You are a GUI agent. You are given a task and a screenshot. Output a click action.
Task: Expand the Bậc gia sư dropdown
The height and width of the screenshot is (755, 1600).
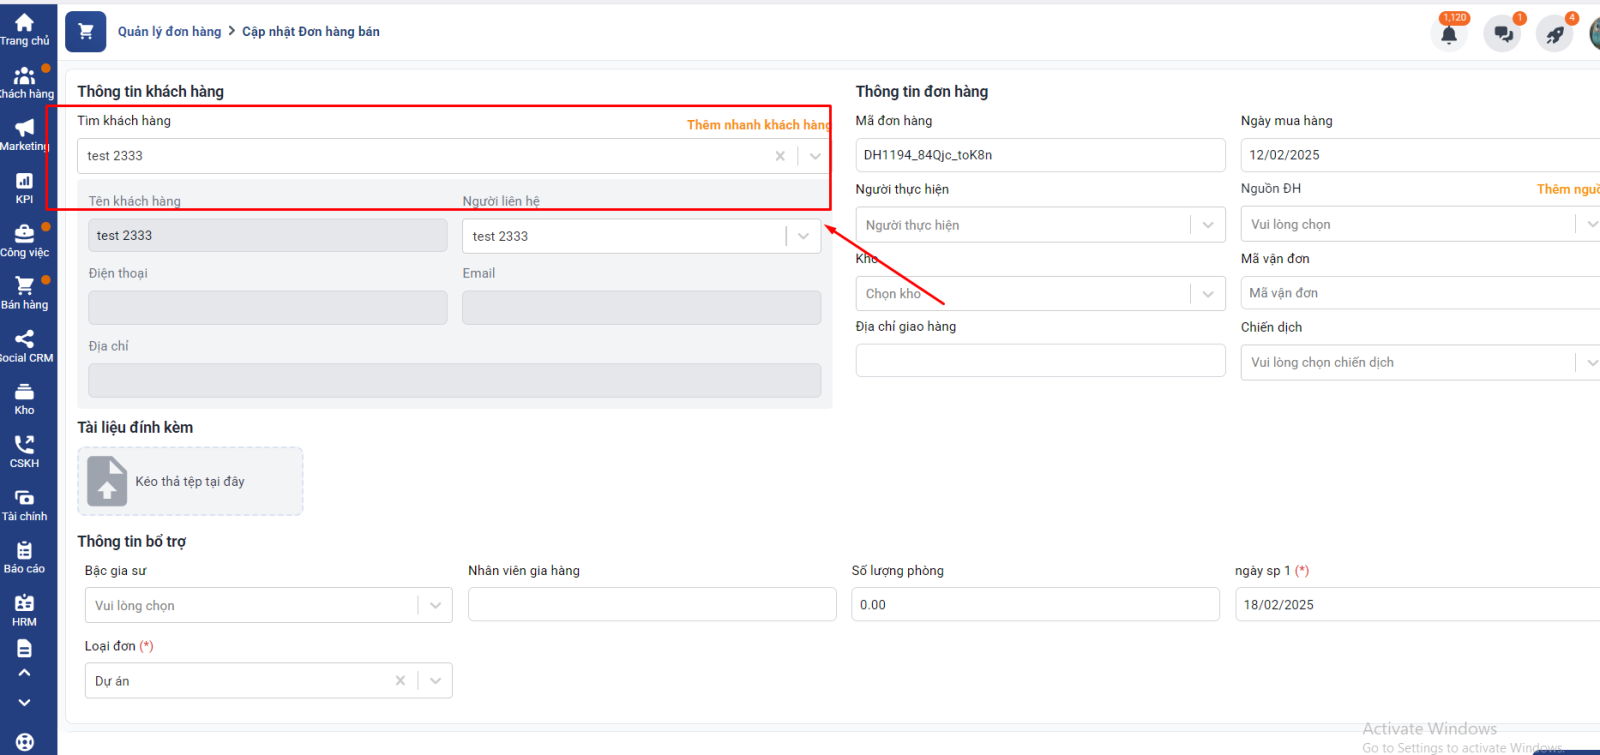click(435, 606)
